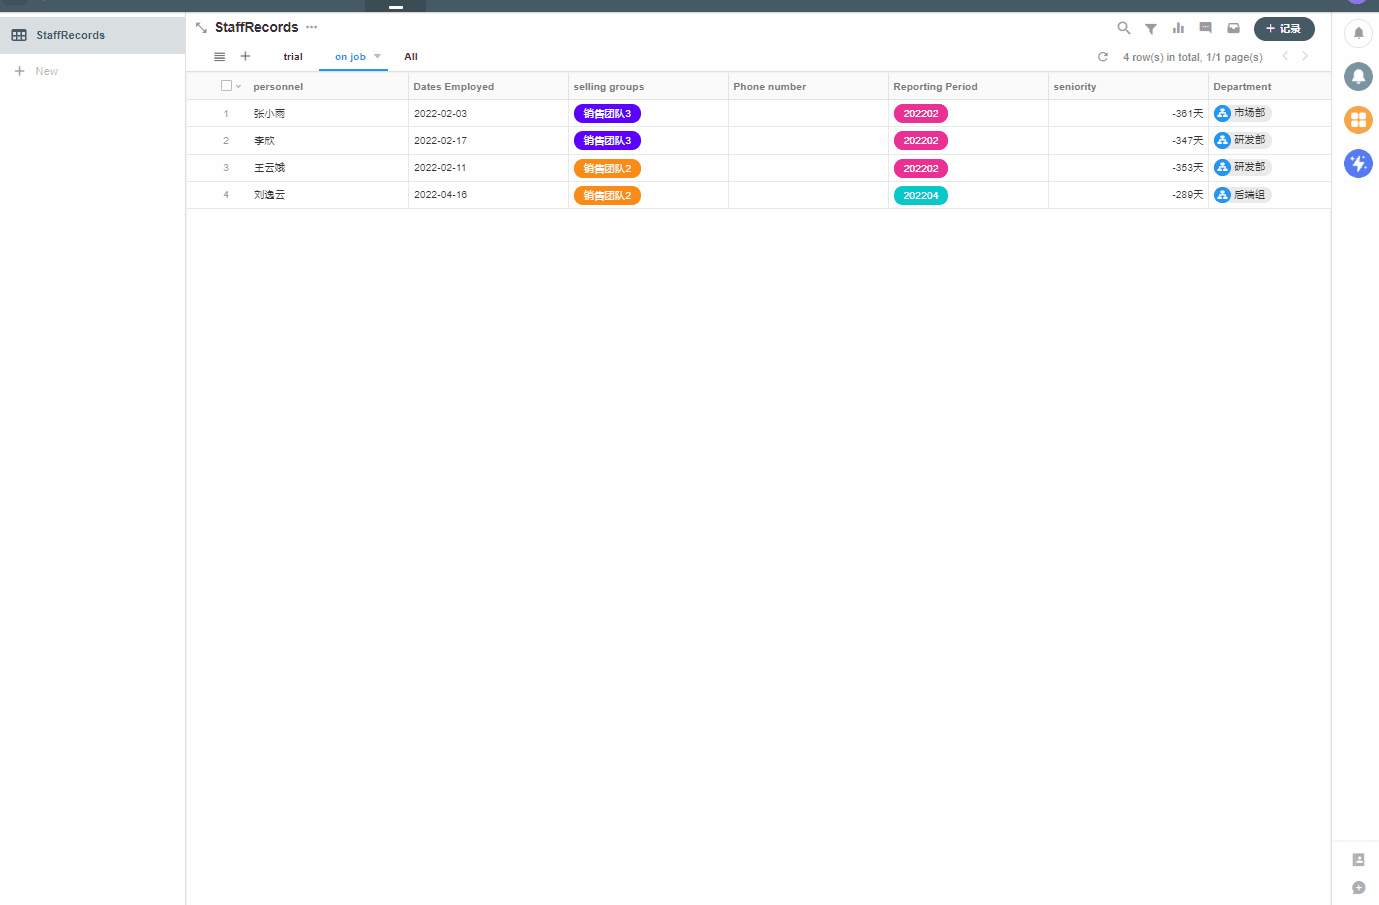Viewport: 1379px width, 905px height.
Task: Select the personnel cell 张小雨
Action: [269, 114]
